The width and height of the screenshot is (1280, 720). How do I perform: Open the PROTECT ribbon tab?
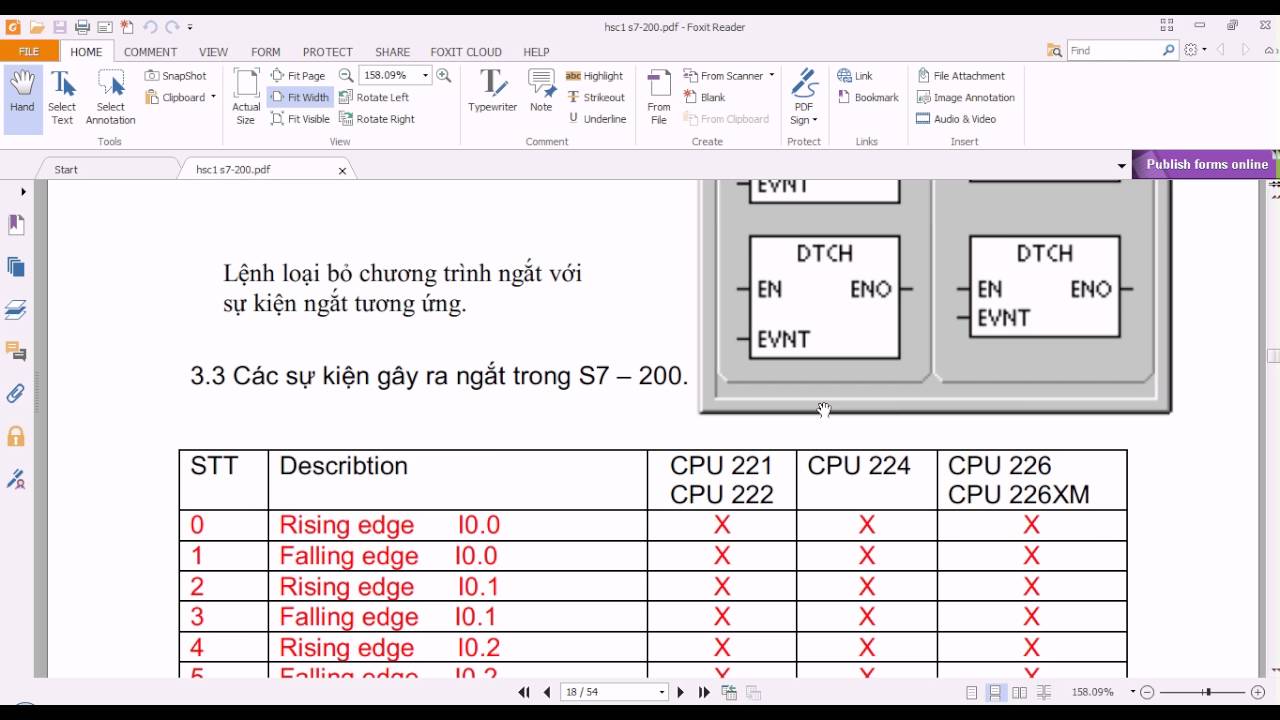coord(328,52)
